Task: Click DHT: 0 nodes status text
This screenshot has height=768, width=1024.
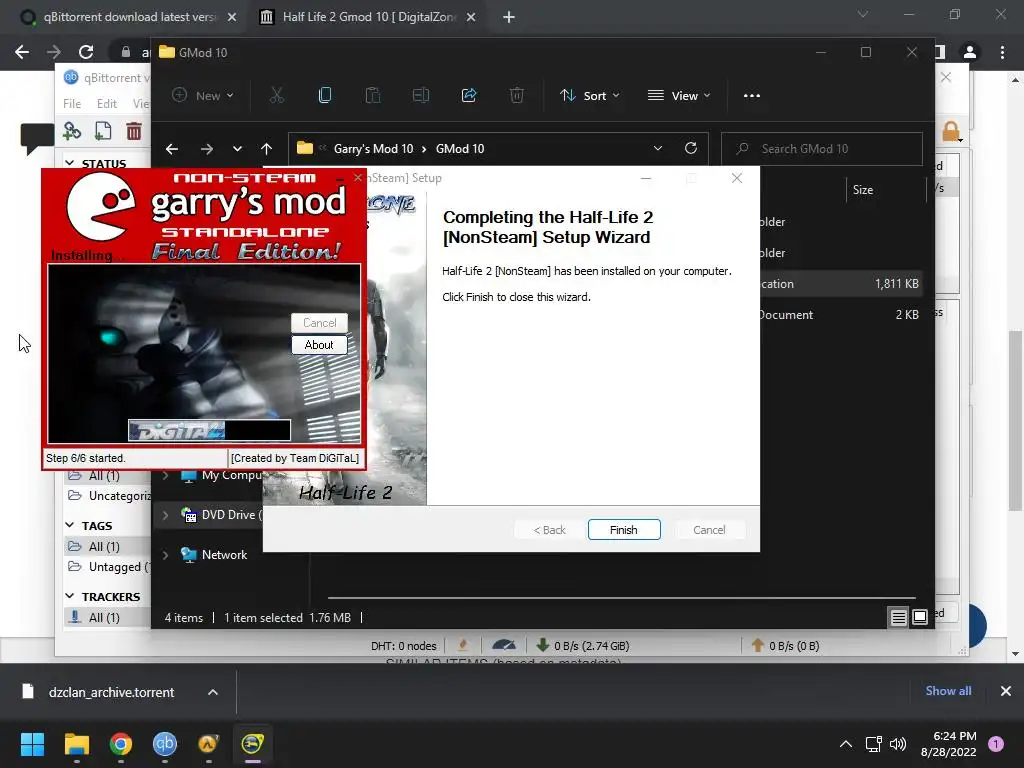Action: (404, 646)
